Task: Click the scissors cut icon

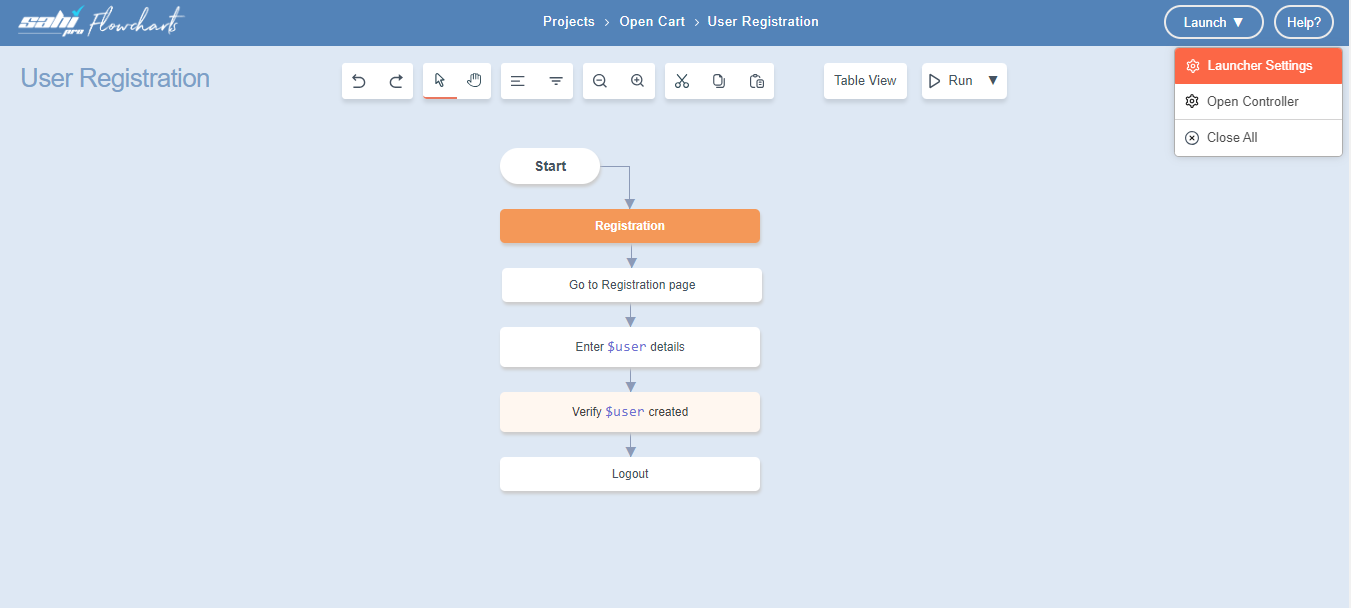Action: click(x=682, y=81)
